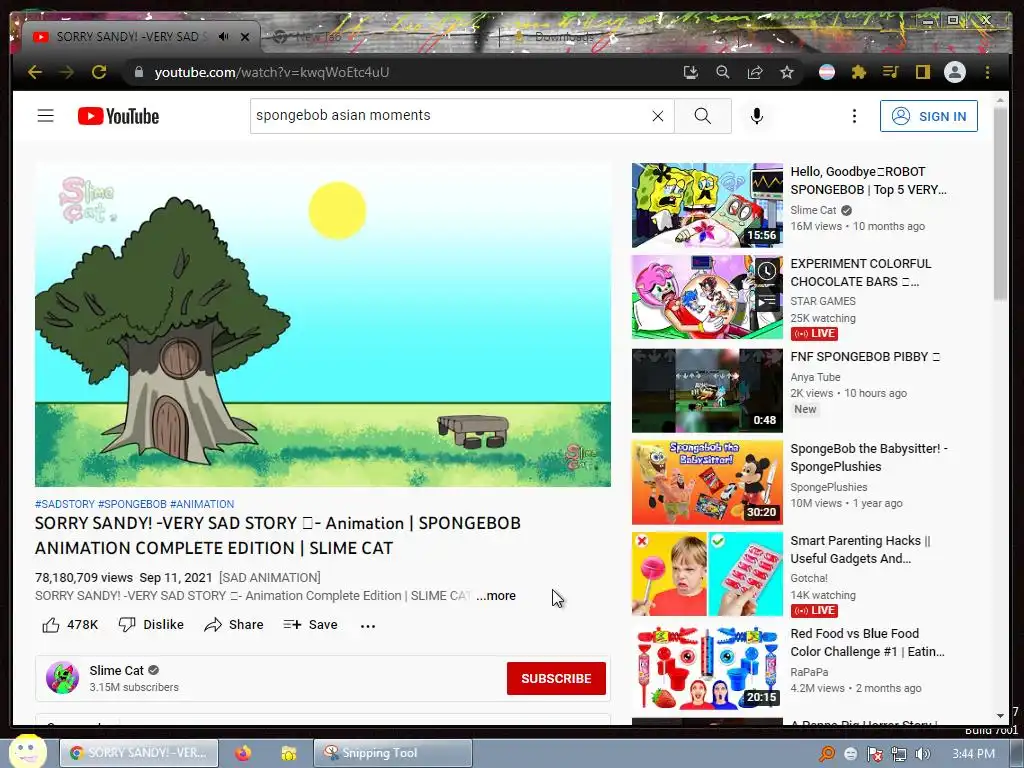The height and width of the screenshot is (768, 1024).
Task: Click the Dislike thumbs down button
Action: (x=151, y=625)
